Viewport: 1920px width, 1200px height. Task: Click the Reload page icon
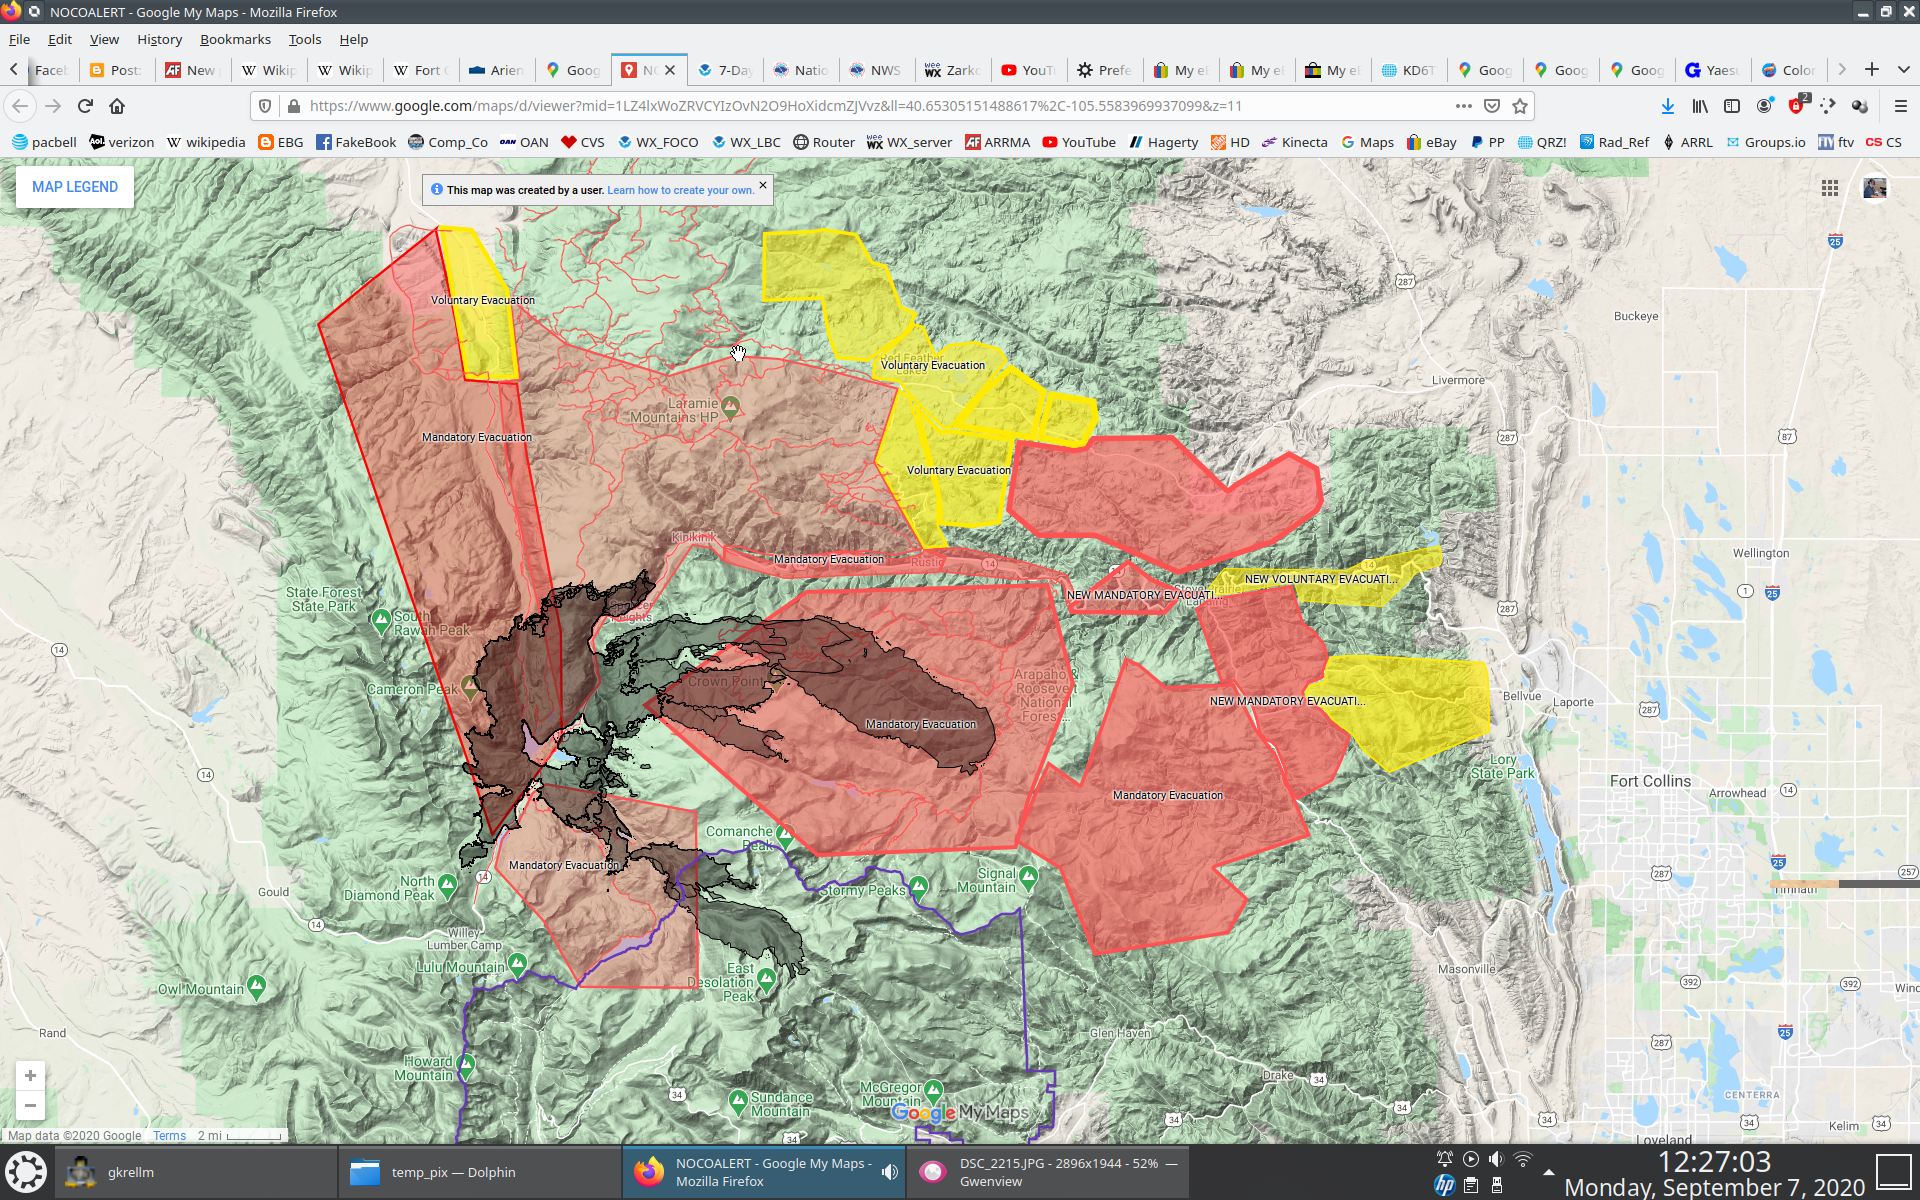[x=84, y=105]
